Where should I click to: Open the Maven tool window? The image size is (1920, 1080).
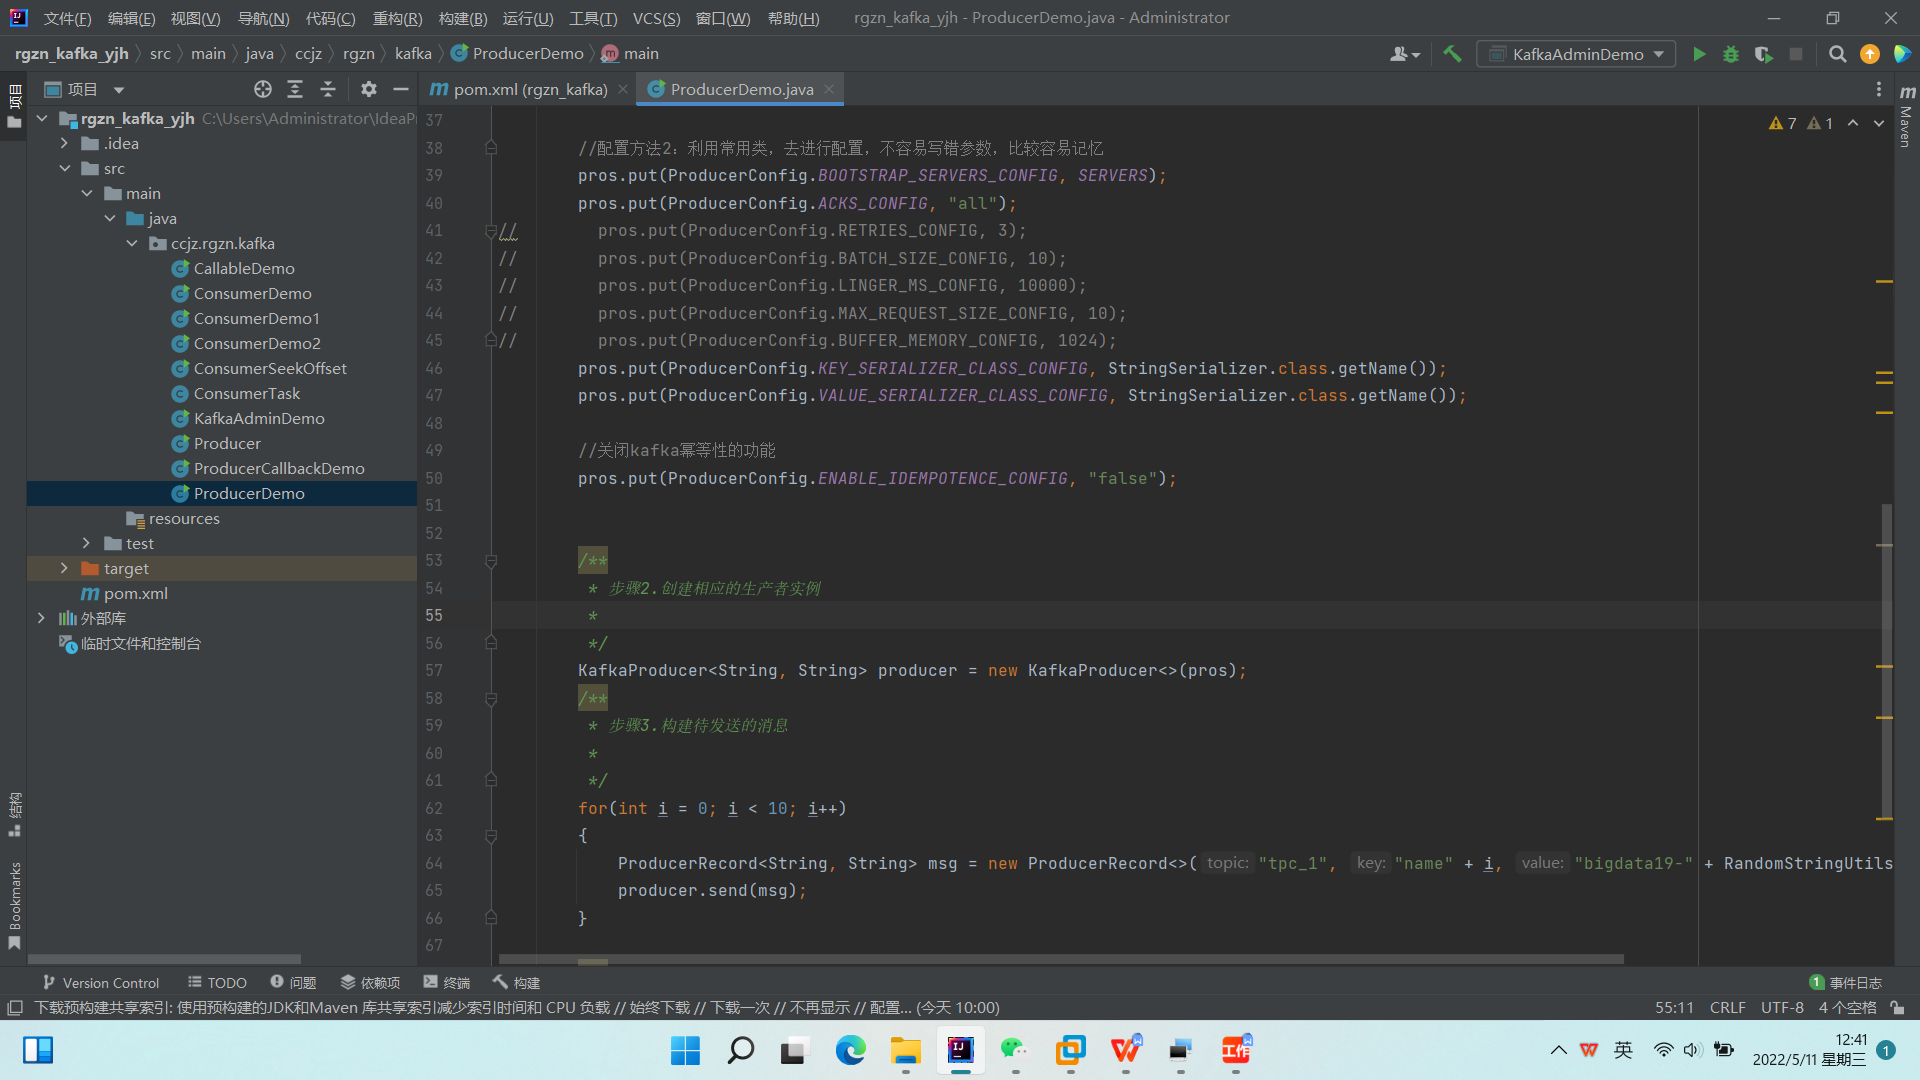[1906, 117]
